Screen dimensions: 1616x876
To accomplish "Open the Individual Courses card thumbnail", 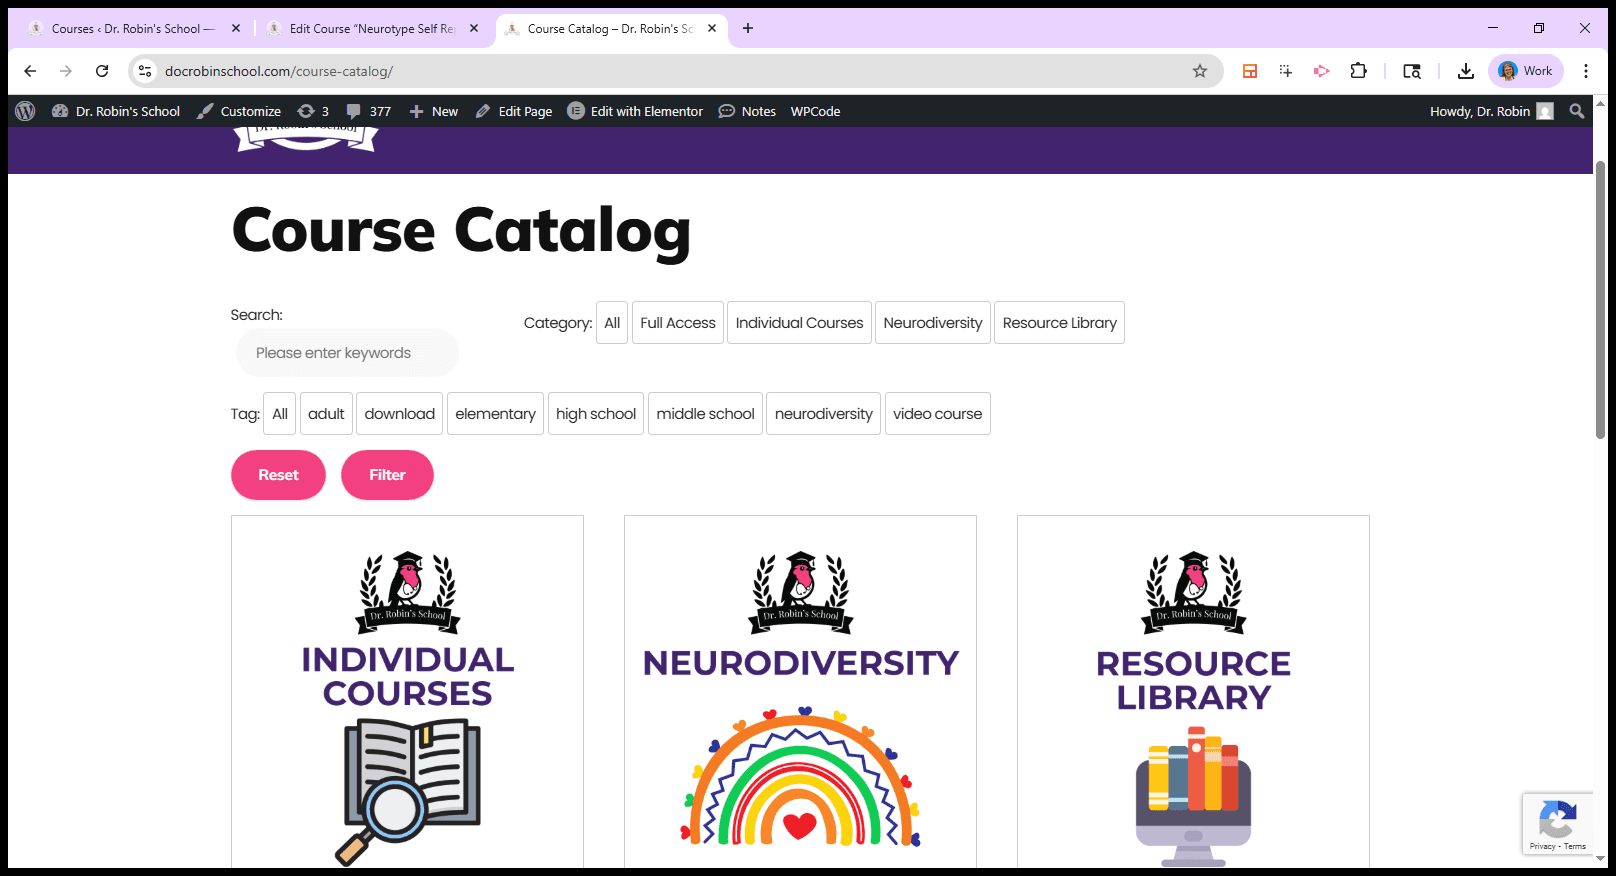I will (x=407, y=692).
